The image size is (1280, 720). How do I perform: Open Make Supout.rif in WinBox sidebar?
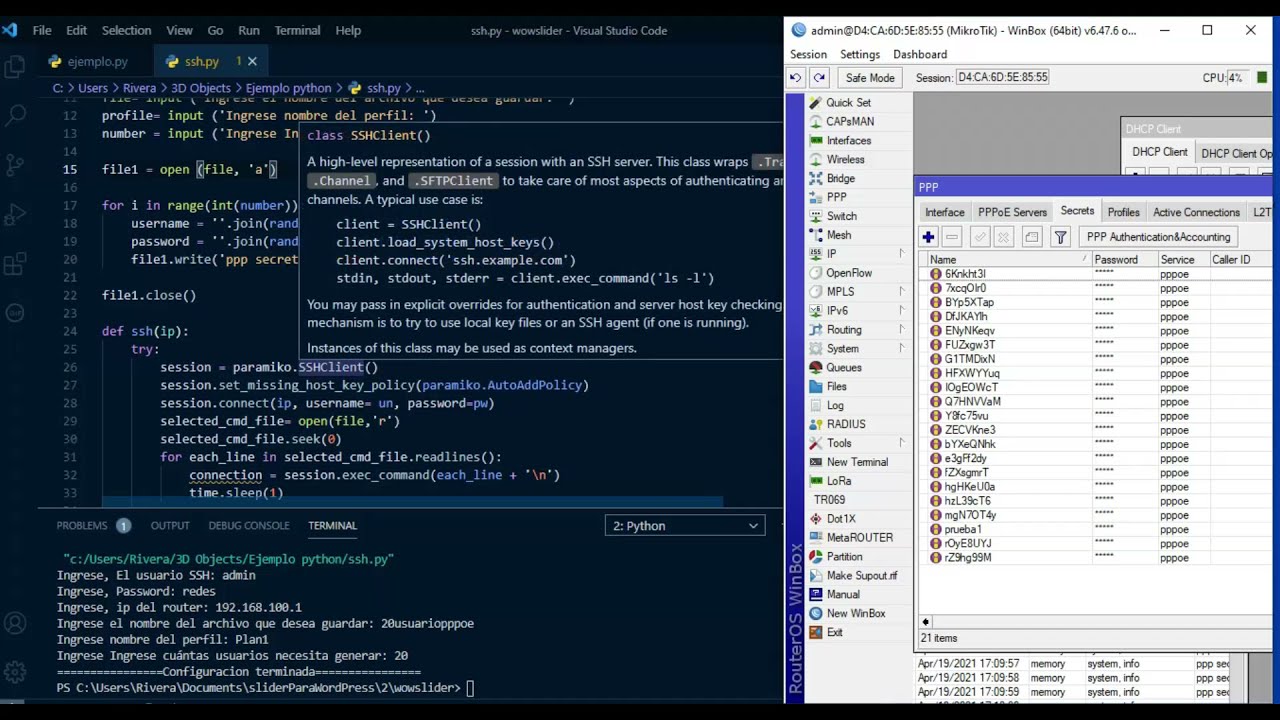(859, 576)
